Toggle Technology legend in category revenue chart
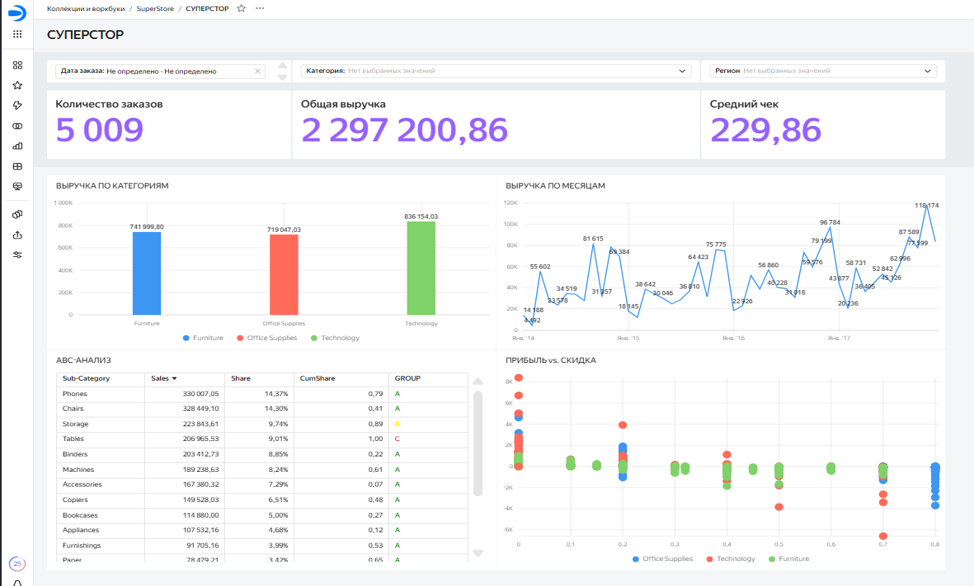The height and width of the screenshot is (586, 974). tap(335, 338)
